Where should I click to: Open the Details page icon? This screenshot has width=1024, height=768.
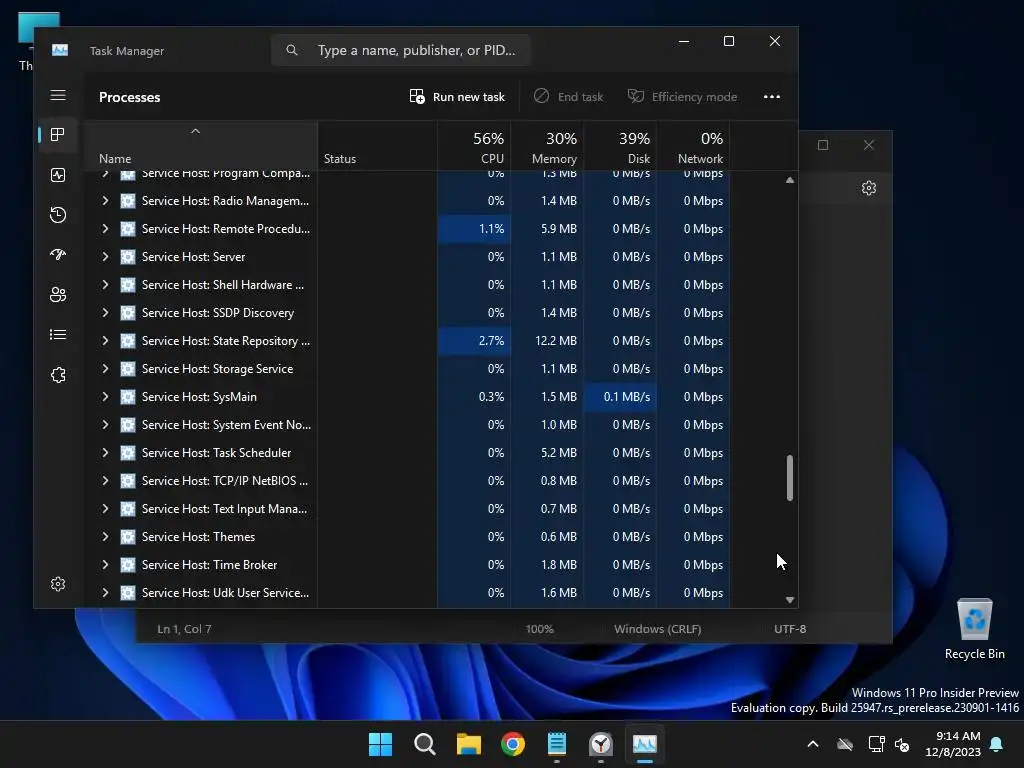tap(58, 334)
